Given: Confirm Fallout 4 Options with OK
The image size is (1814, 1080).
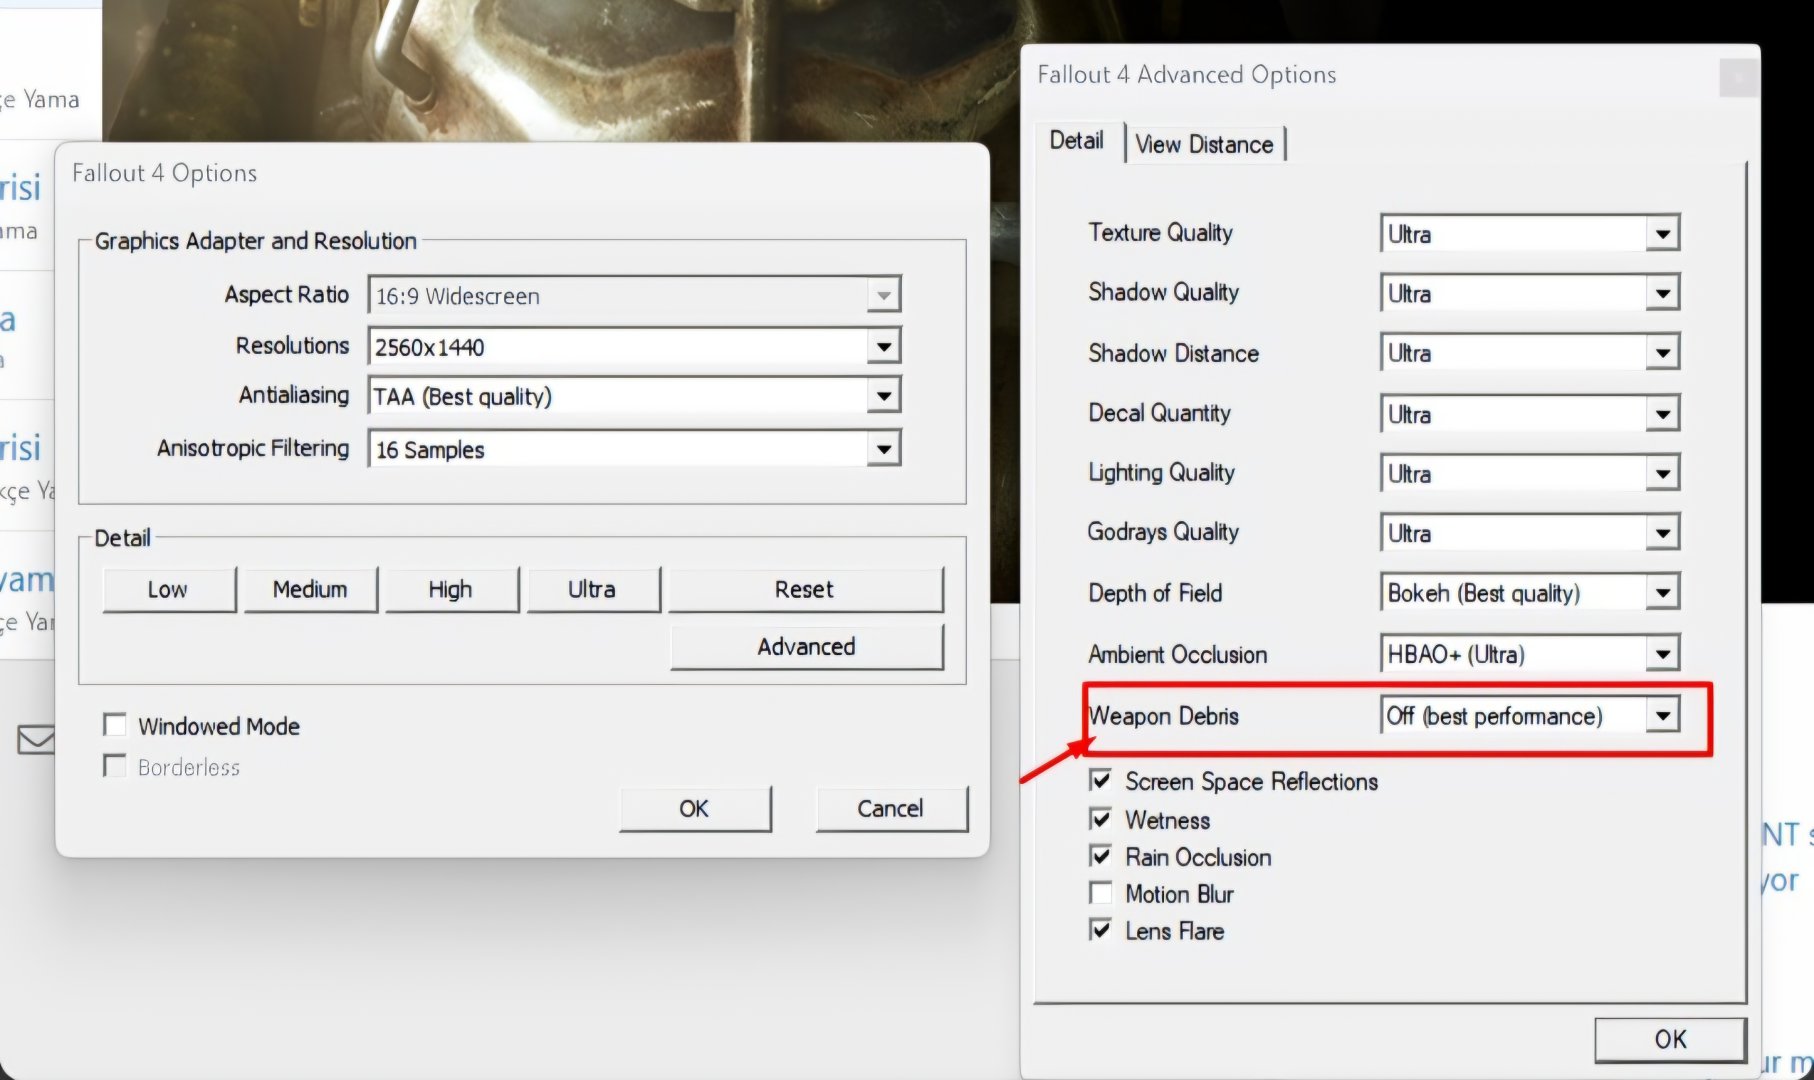Looking at the screenshot, I should pyautogui.click(x=695, y=808).
